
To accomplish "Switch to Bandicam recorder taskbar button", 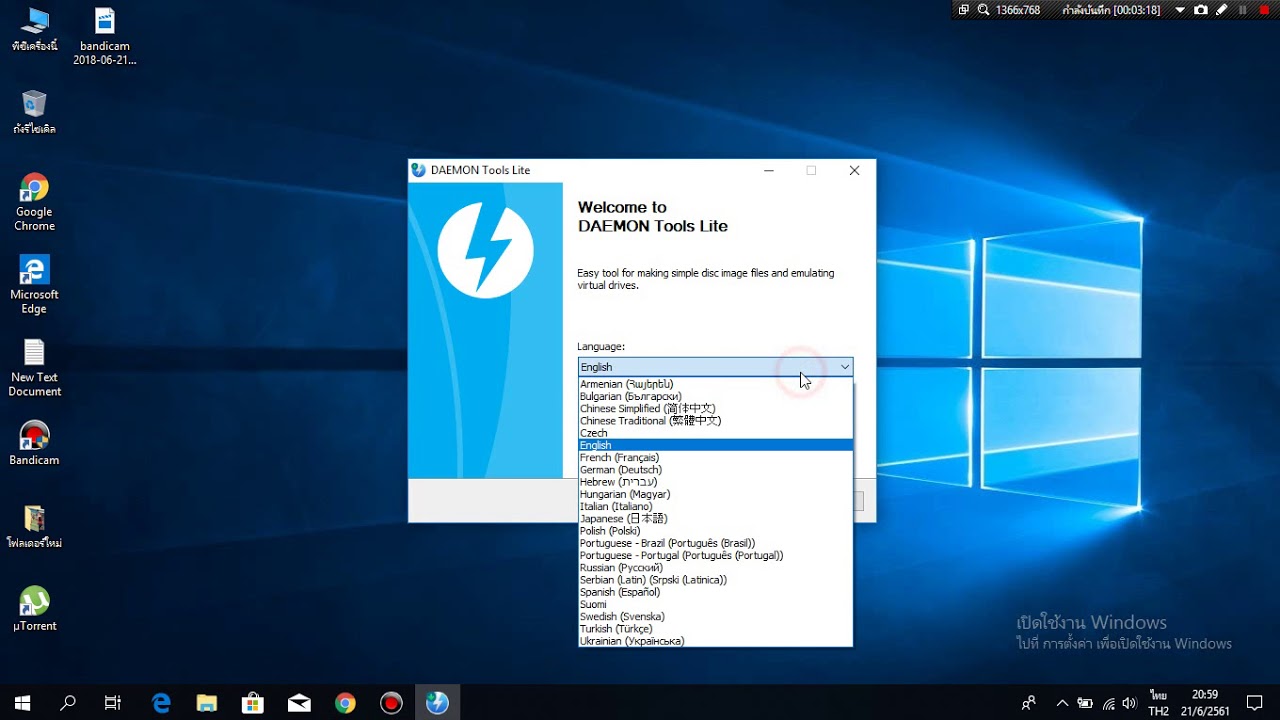I will tap(391, 703).
